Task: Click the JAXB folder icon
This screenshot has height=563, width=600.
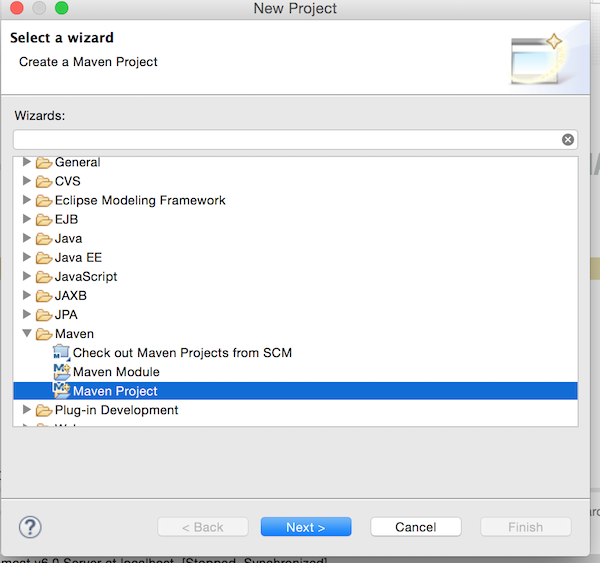Action: (44, 296)
